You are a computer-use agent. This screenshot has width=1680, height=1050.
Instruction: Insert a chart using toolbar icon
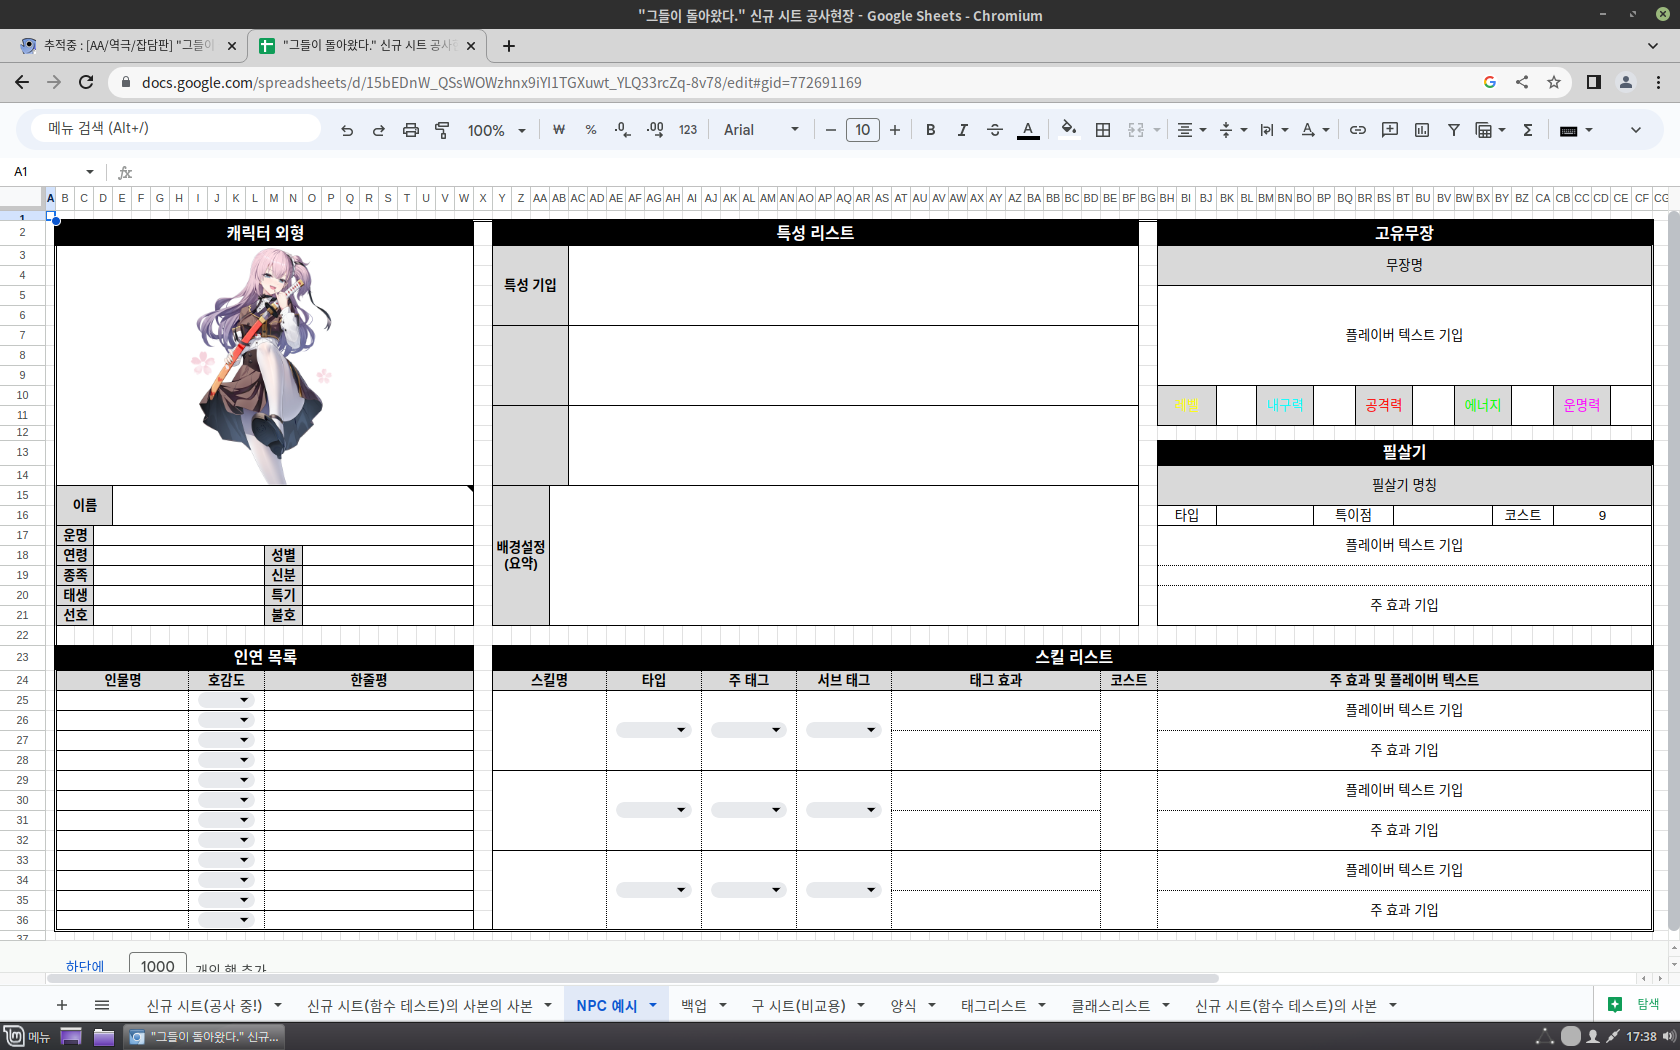click(x=1421, y=130)
